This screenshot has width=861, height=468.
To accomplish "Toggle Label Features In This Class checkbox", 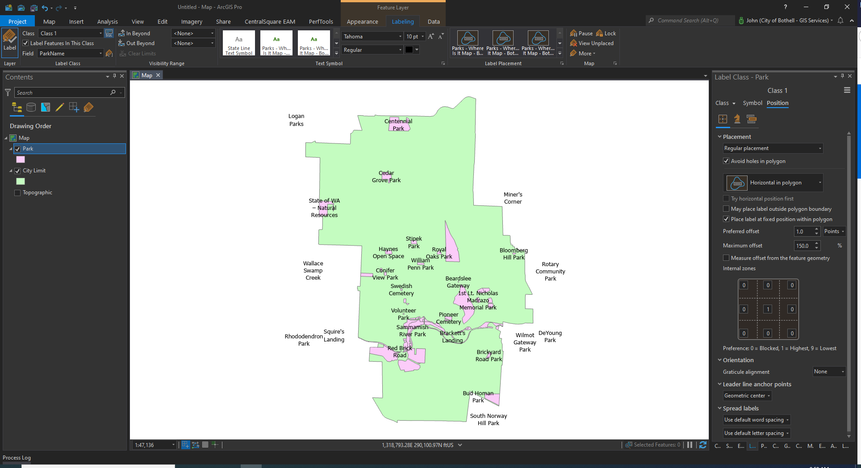I will (25, 43).
